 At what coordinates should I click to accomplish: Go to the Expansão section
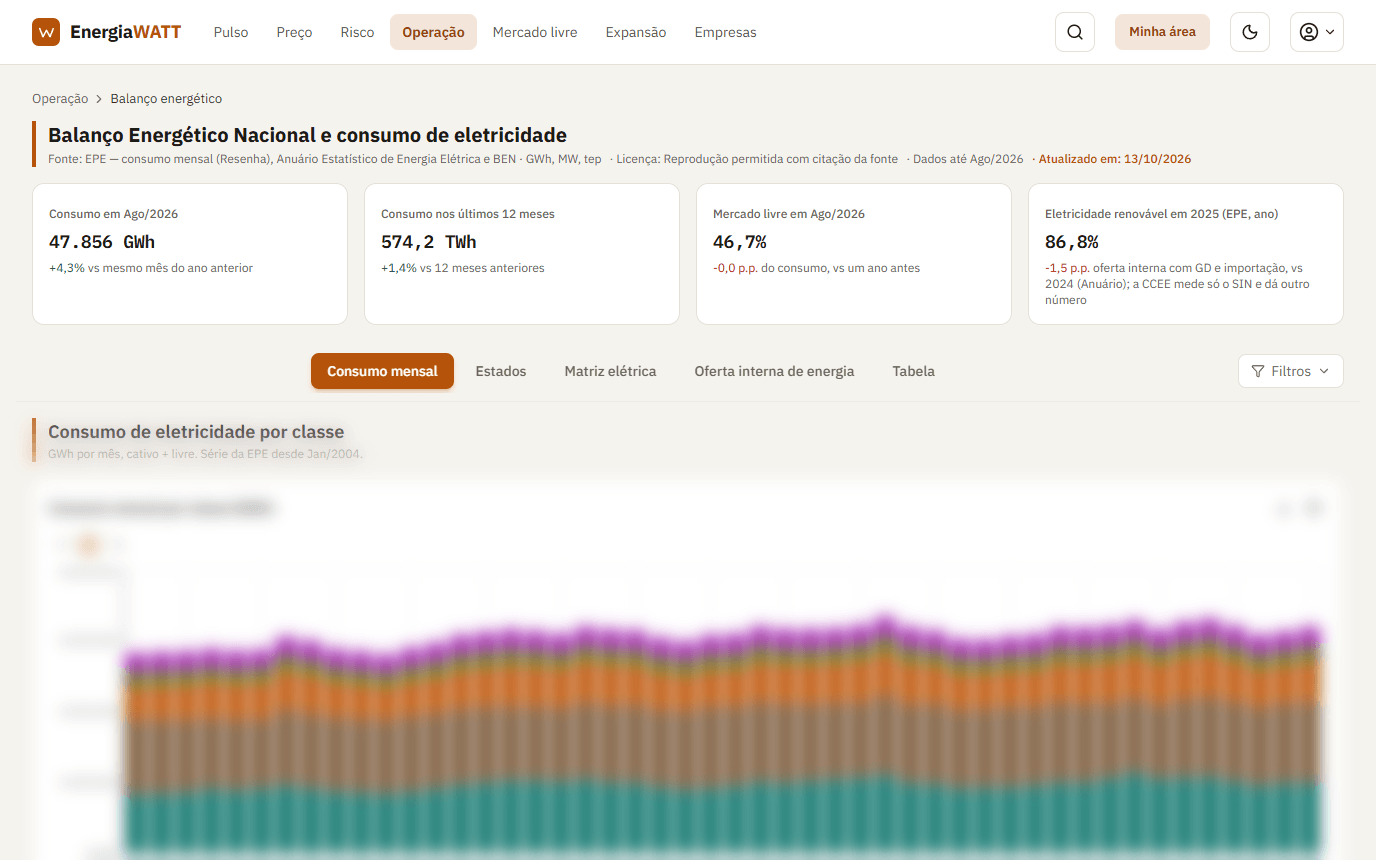coord(636,32)
